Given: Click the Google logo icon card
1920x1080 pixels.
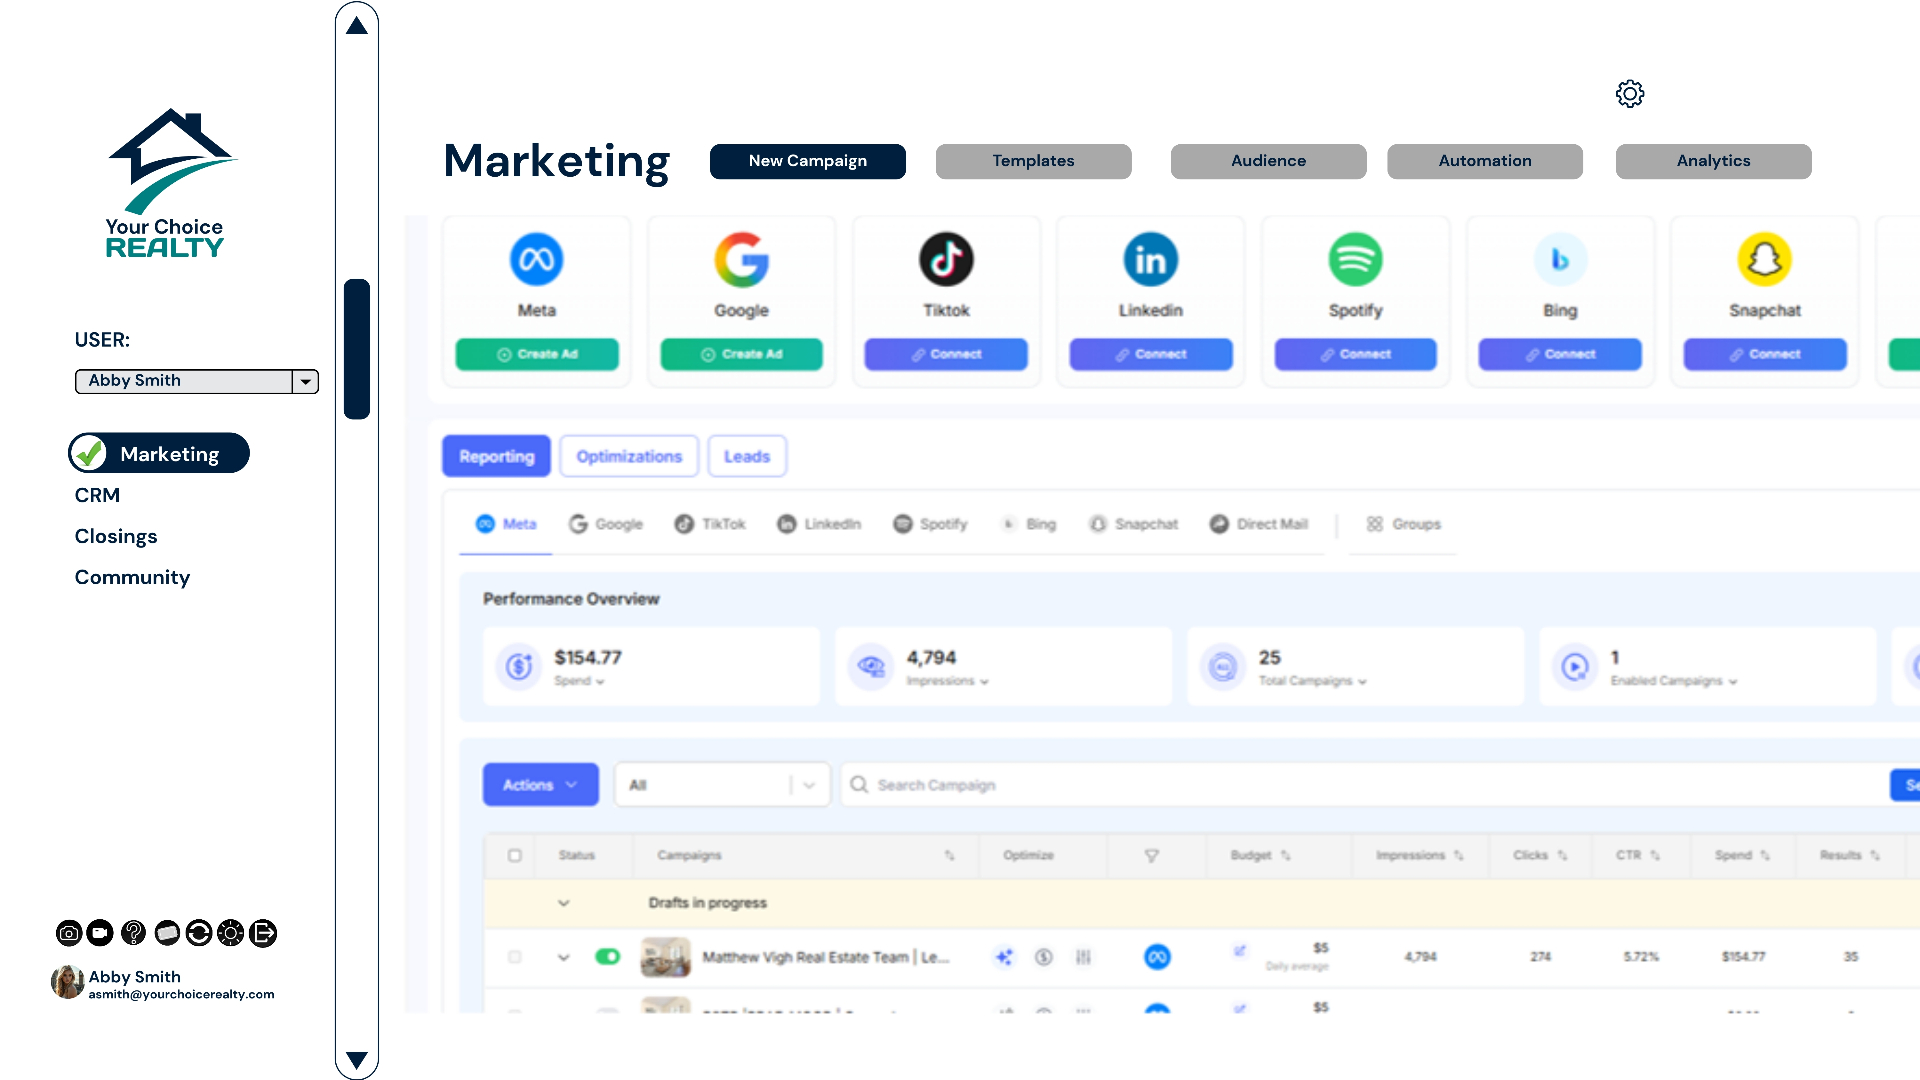Looking at the screenshot, I should (741, 260).
